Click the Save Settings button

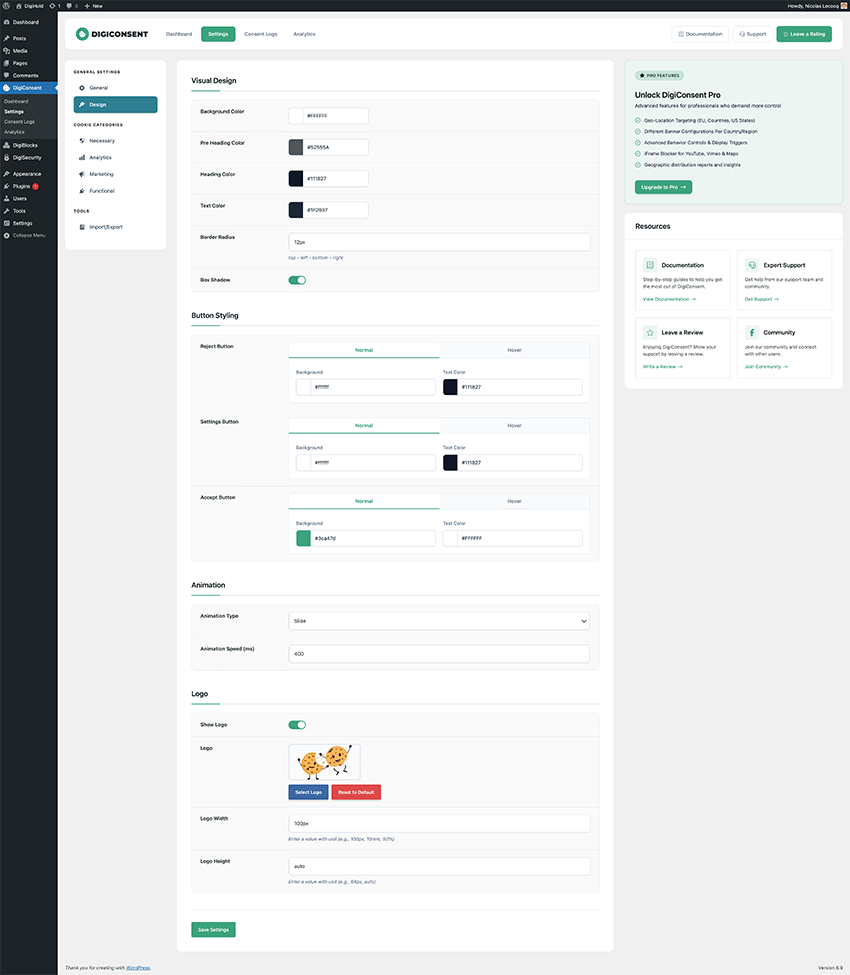coord(213,930)
